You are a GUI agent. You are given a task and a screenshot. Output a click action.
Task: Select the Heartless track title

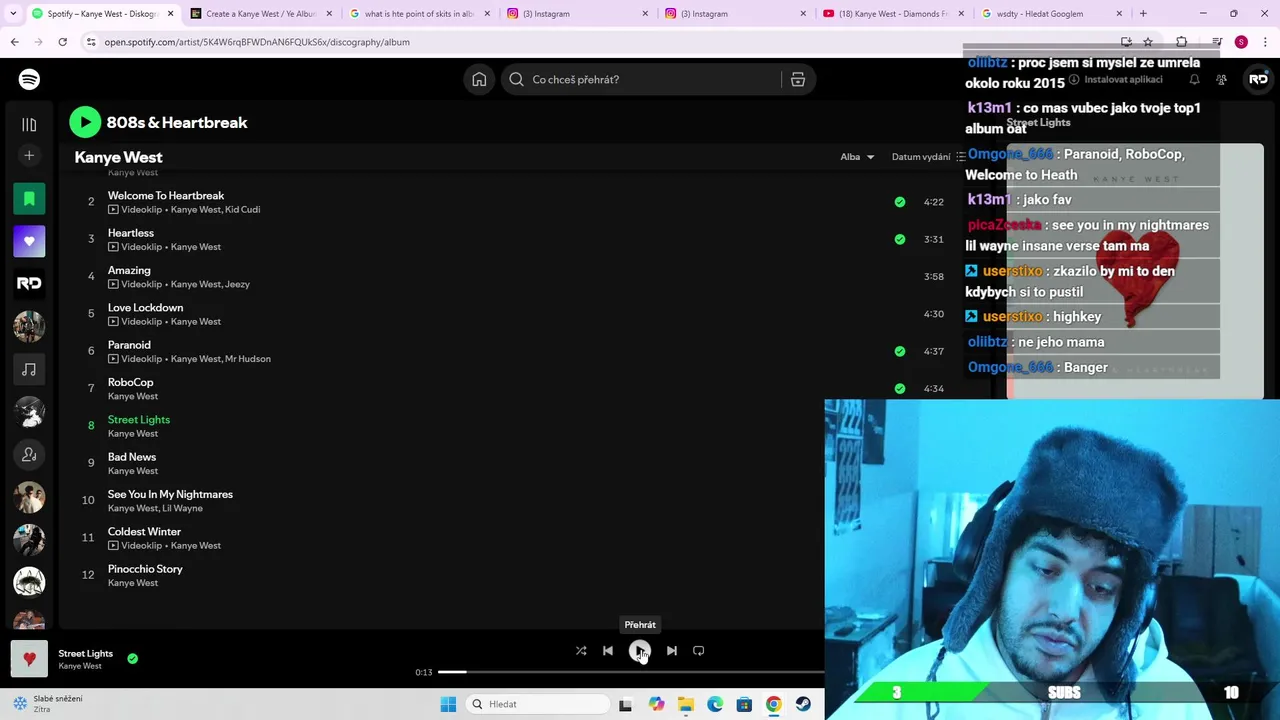[x=131, y=233]
